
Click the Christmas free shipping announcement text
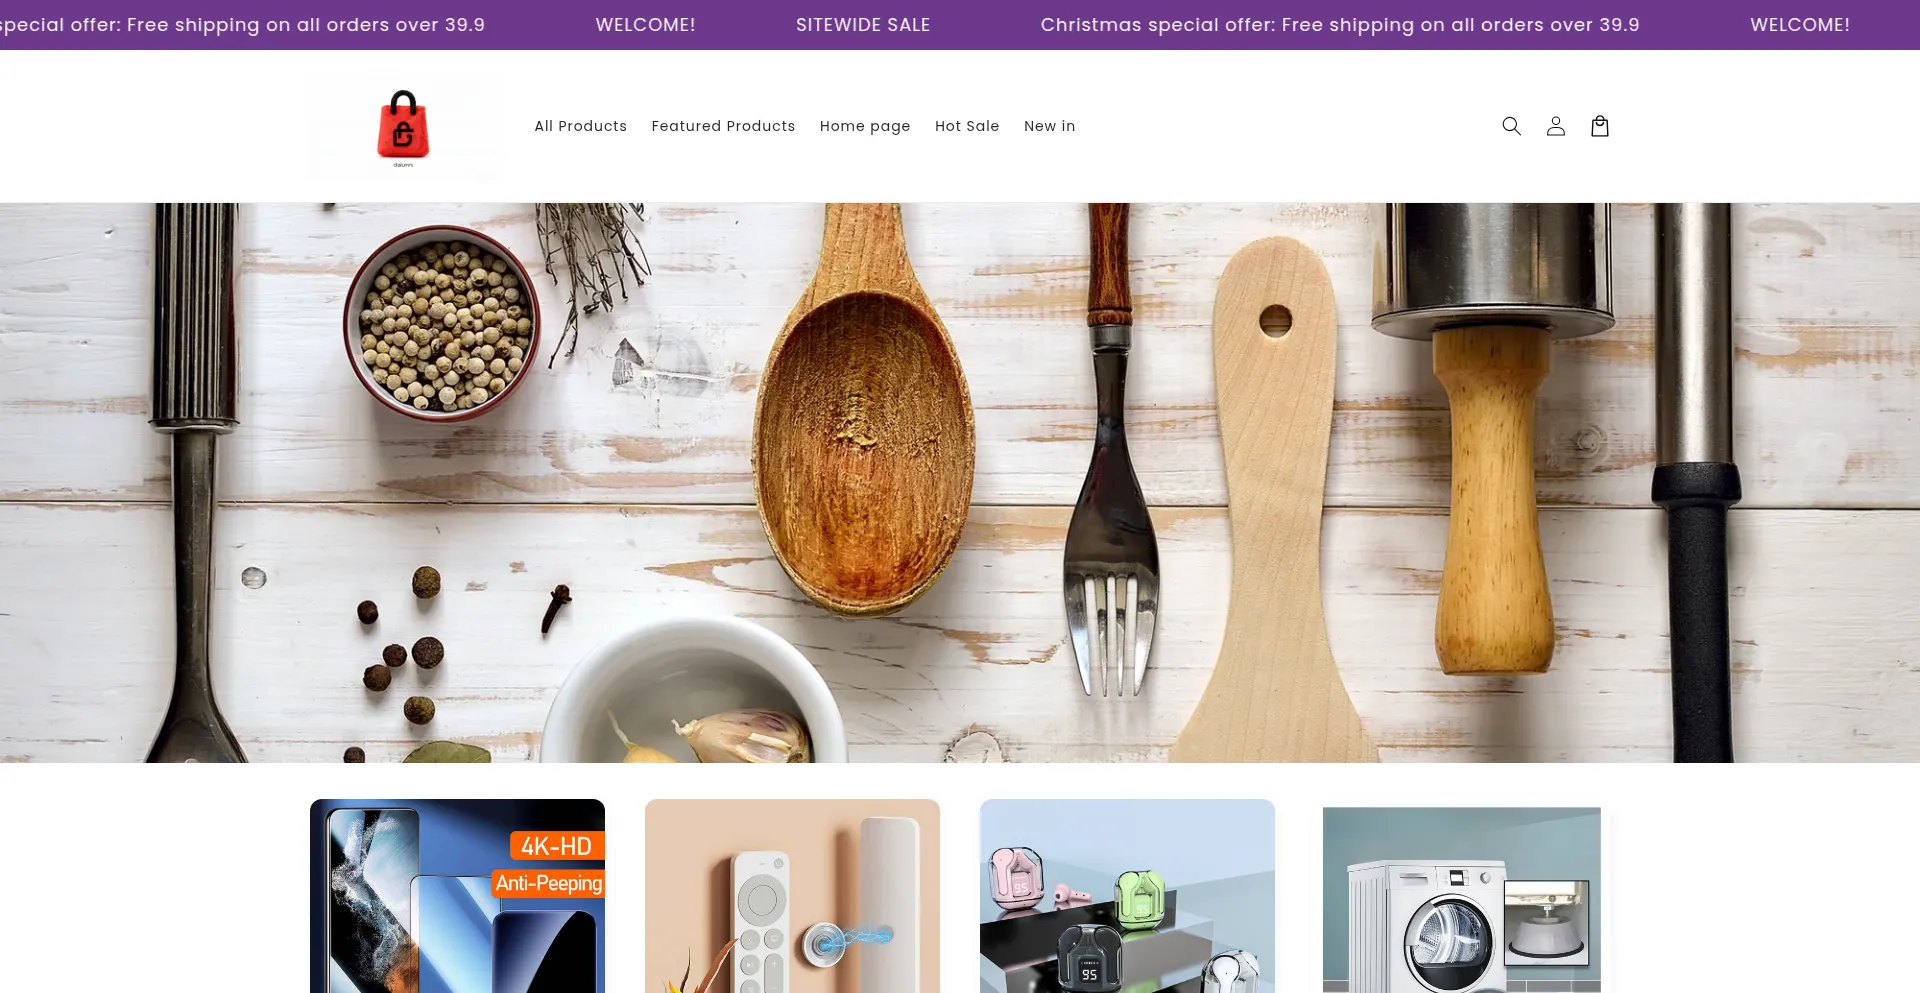pos(1340,25)
